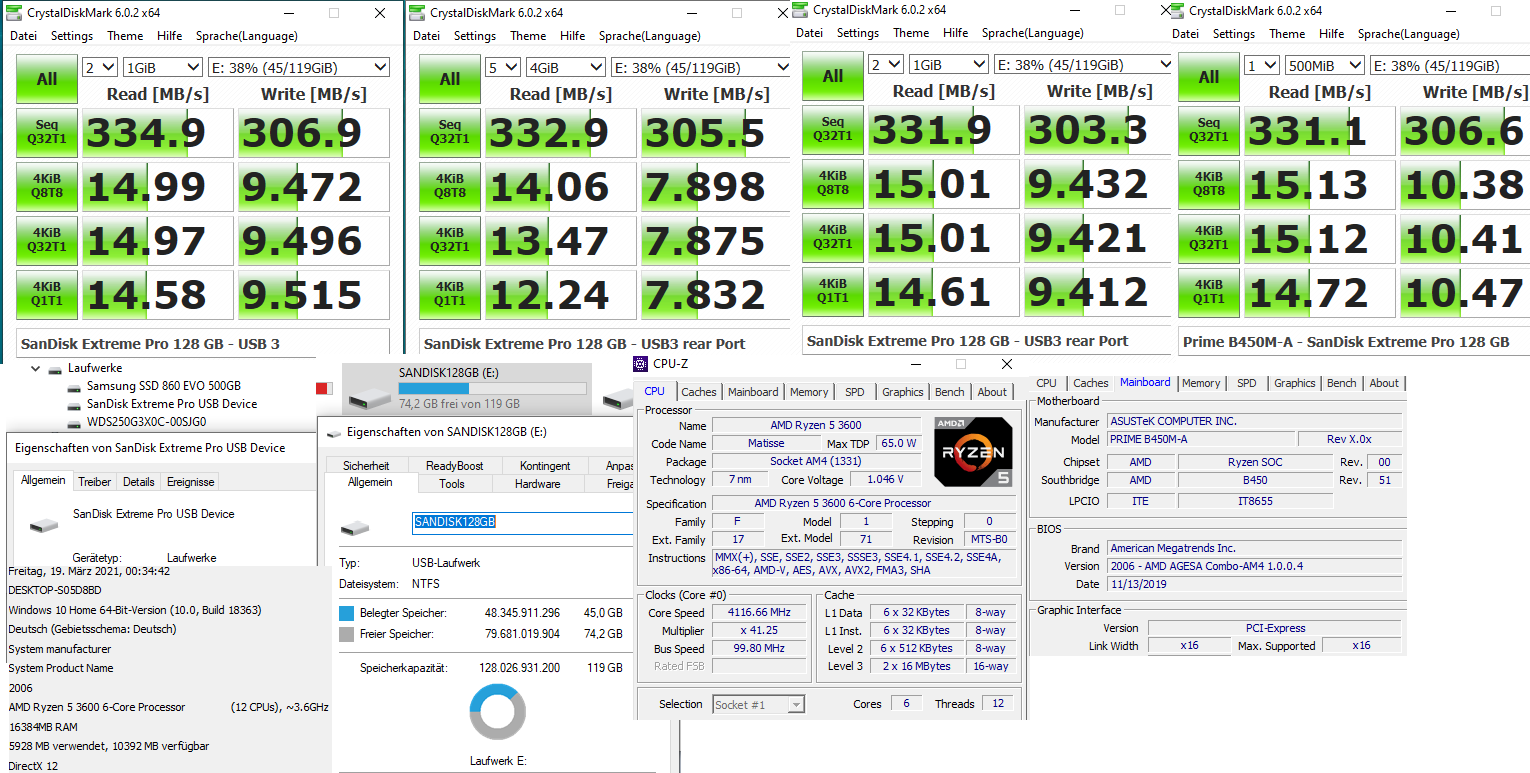Open Sicherheit tab in SANDISK128GB properties

pyautogui.click(x=366, y=466)
